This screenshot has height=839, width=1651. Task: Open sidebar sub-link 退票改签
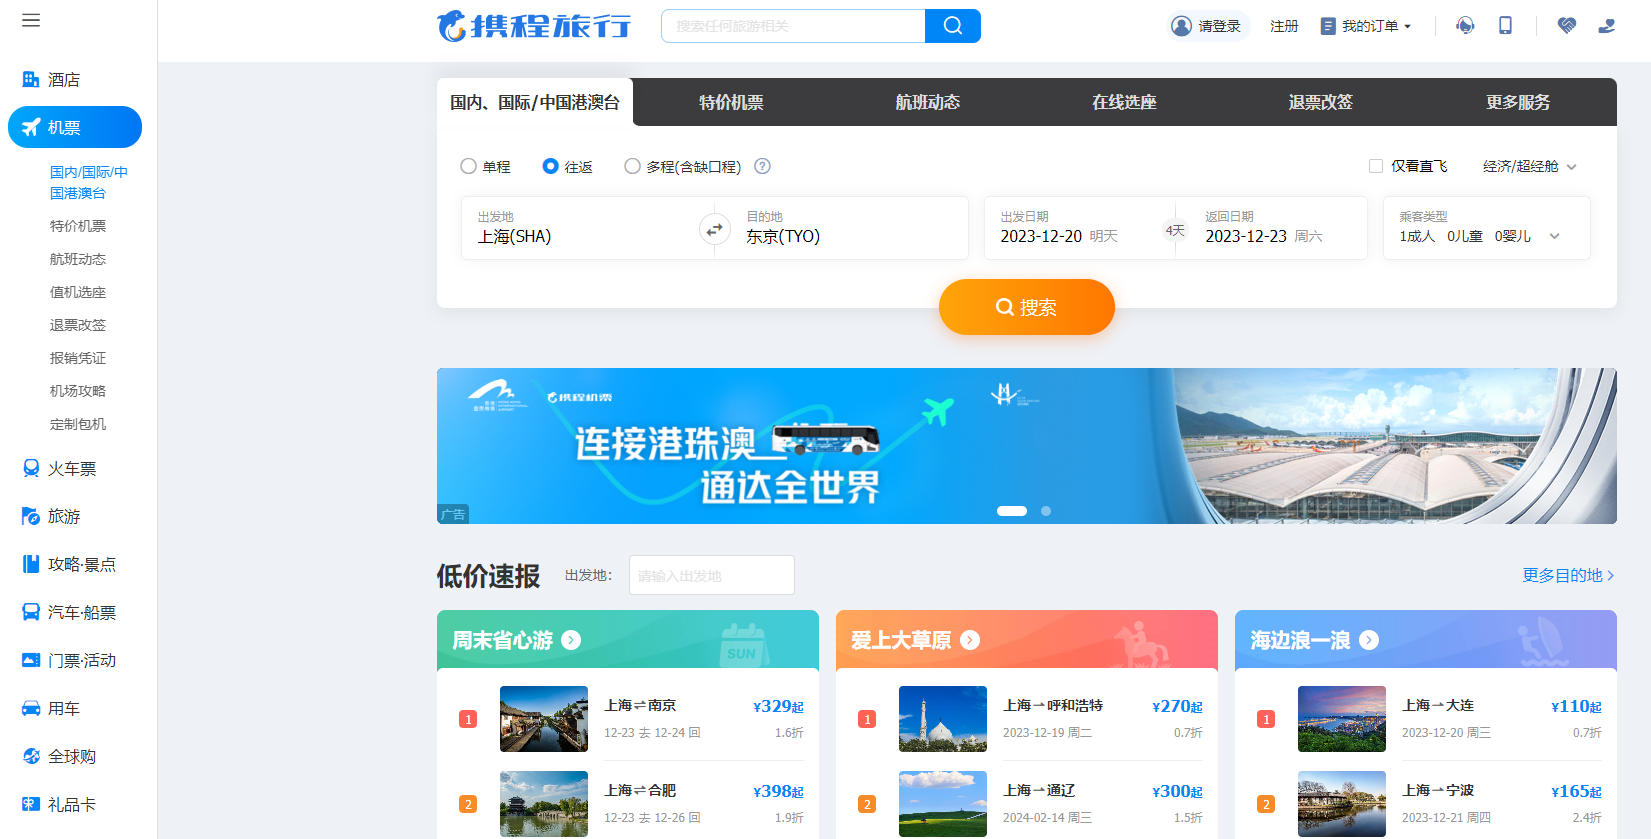[78, 325]
